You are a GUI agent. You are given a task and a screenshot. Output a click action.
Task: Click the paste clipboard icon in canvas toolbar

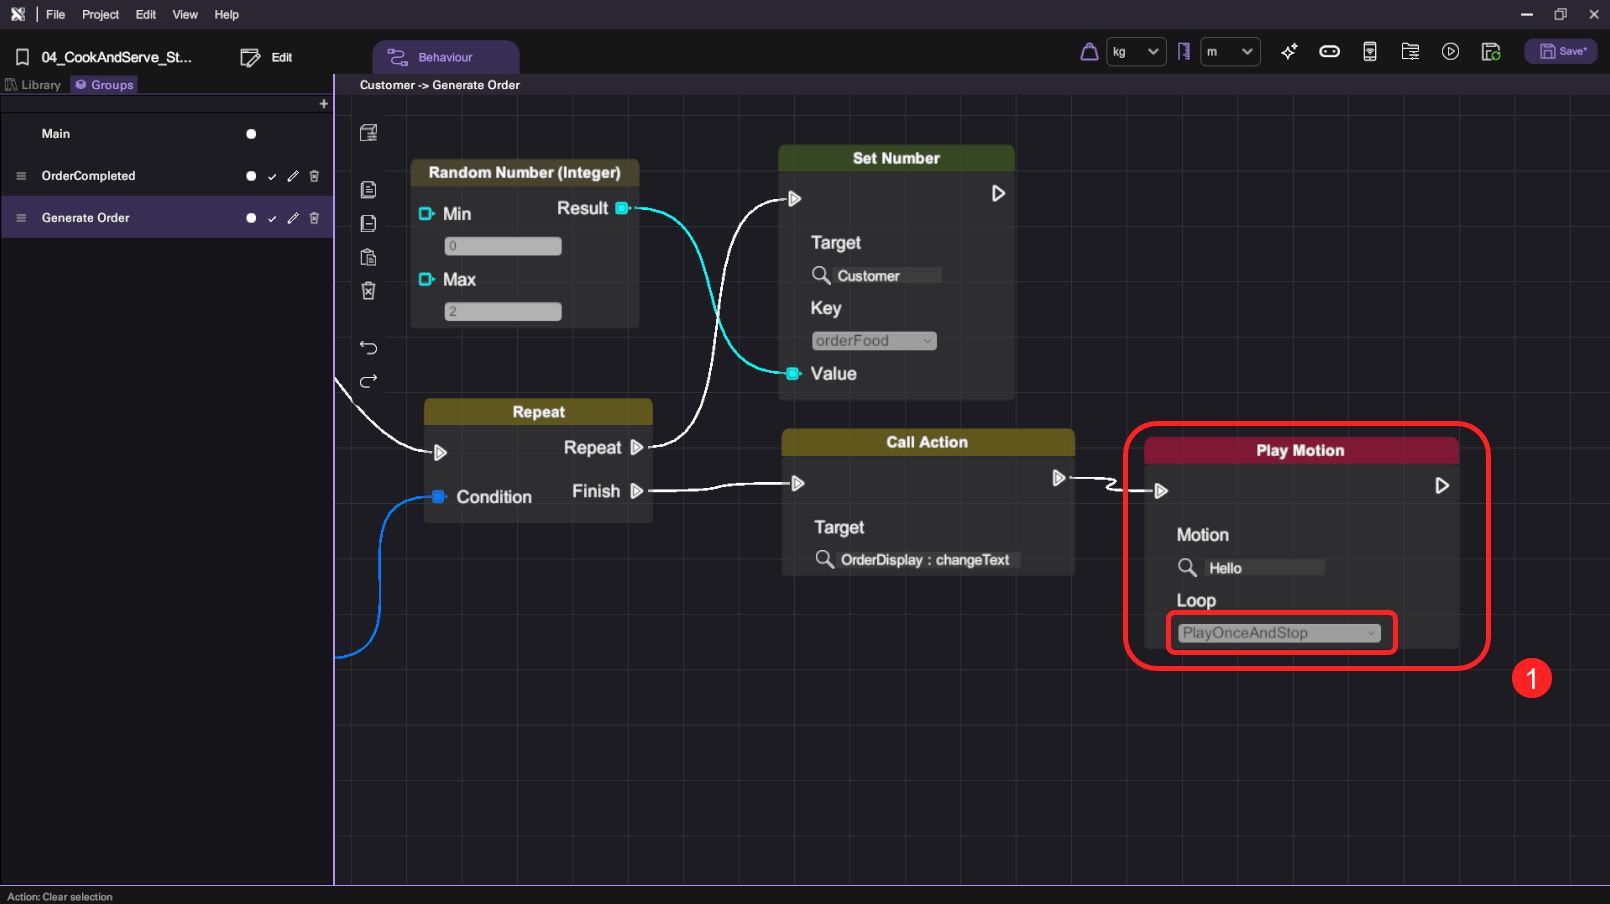pos(368,257)
